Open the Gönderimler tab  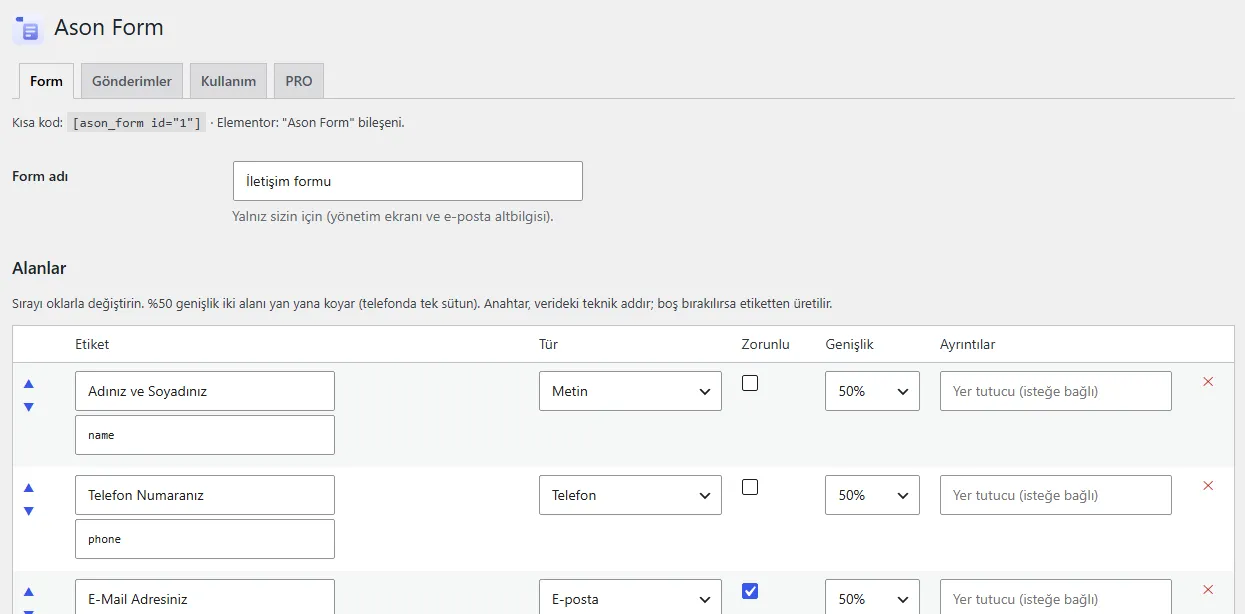[x=132, y=81]
